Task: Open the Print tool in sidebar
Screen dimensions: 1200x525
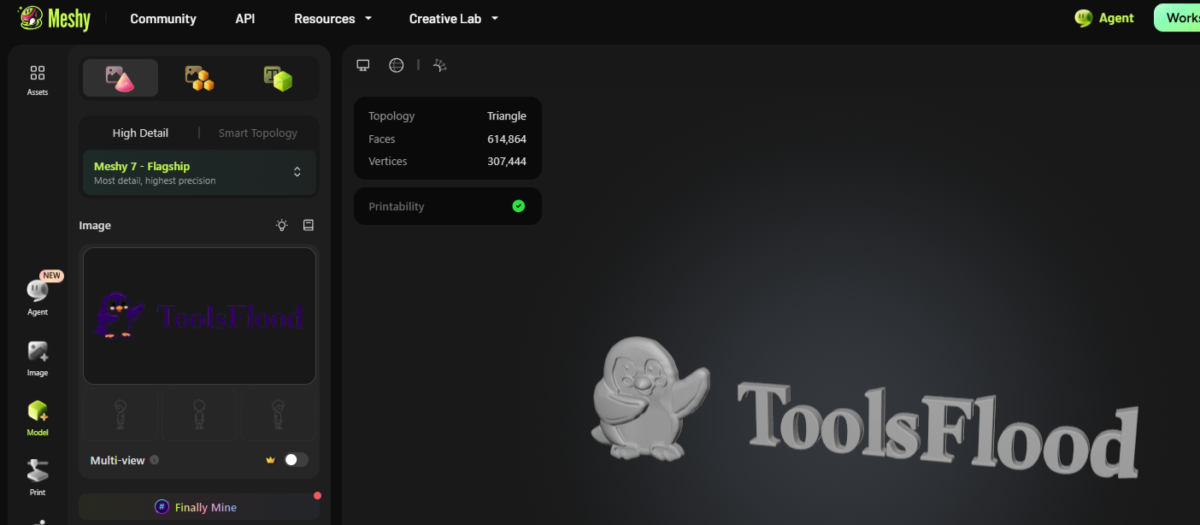Action: [37, 478]
